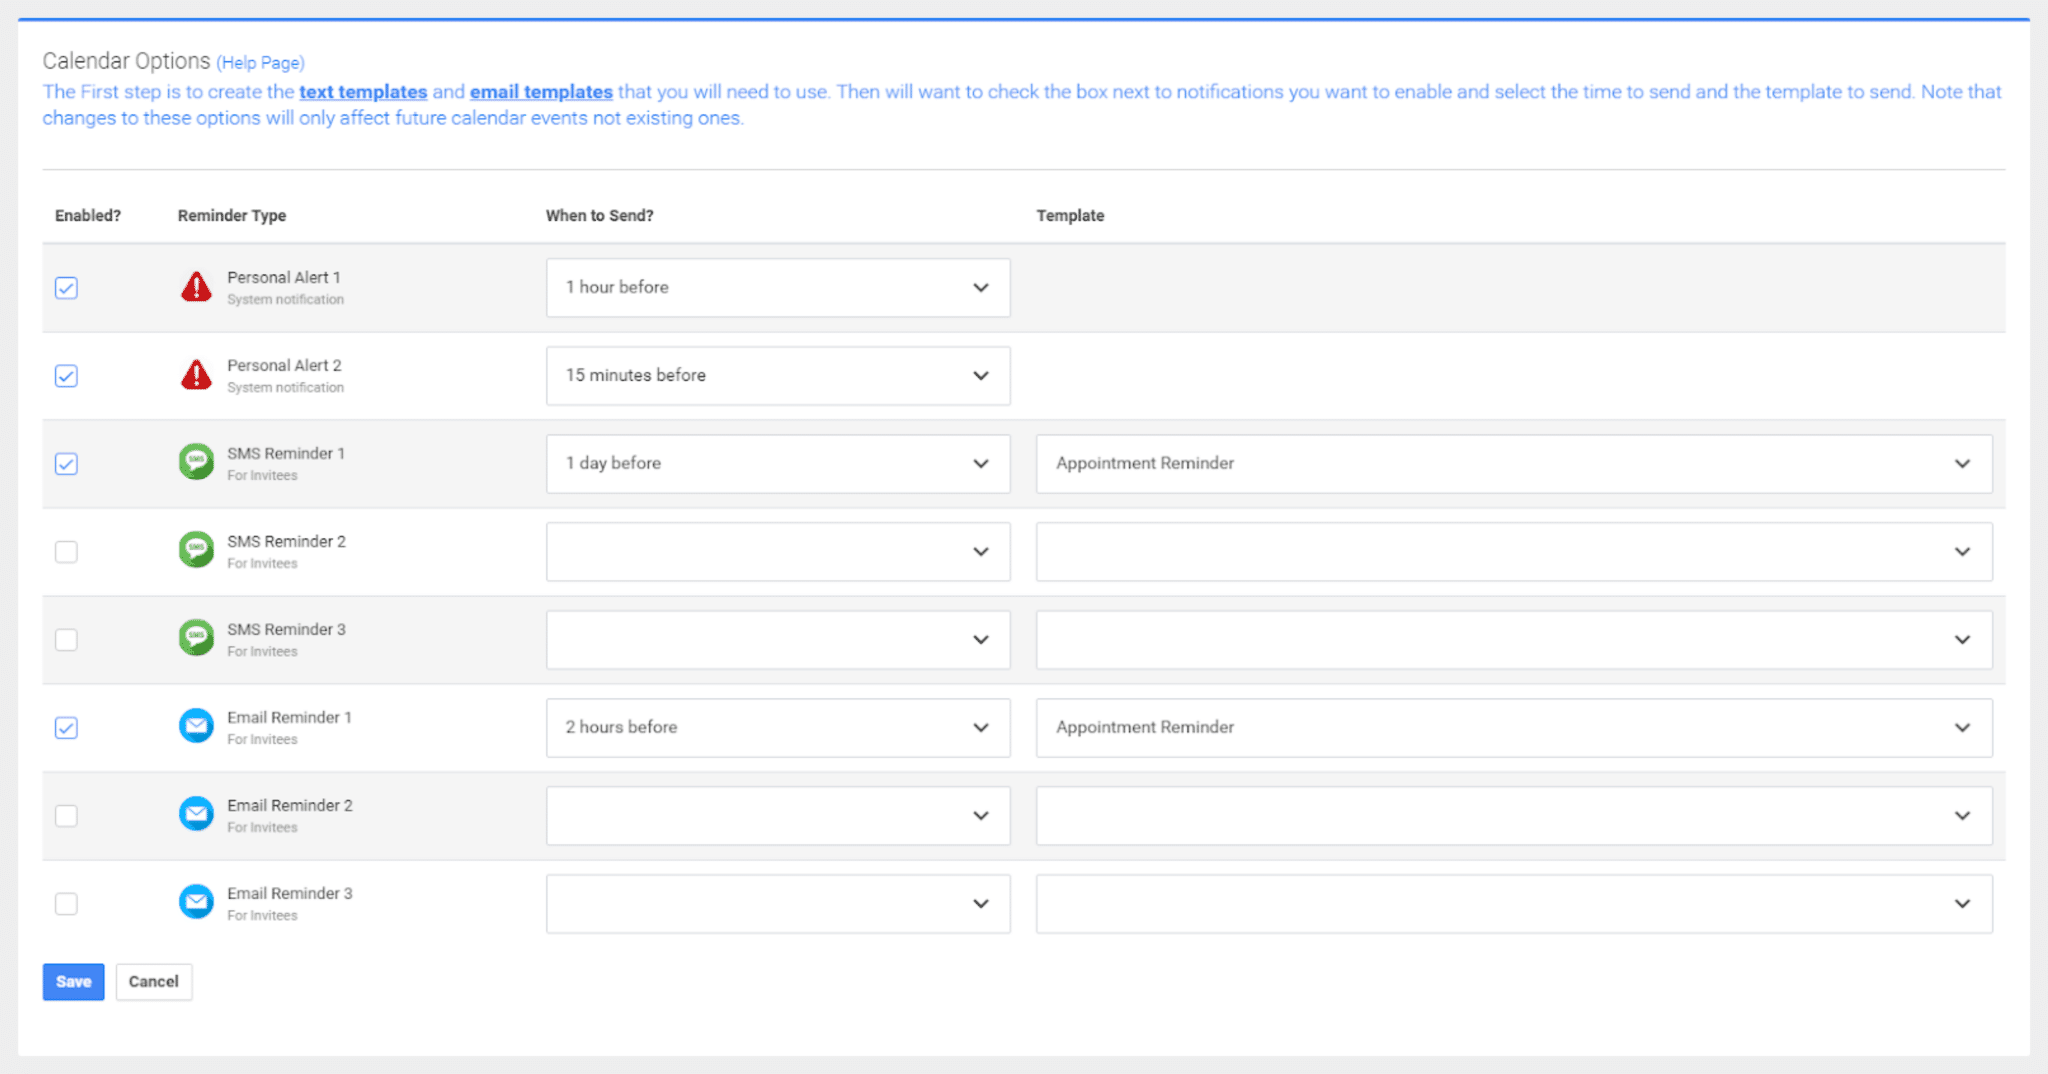2048x1074 pixels.
Task: Disable the Personal Alert 1 reminder
Action: coord(66,288)
